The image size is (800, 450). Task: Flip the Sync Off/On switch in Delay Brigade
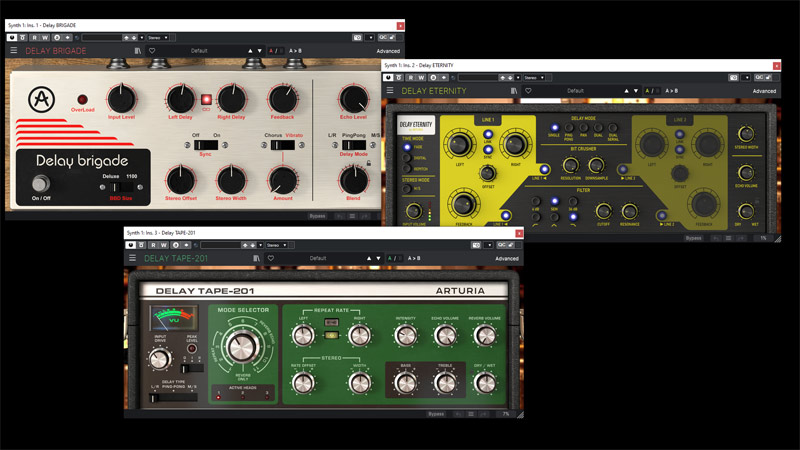point(206,147)
